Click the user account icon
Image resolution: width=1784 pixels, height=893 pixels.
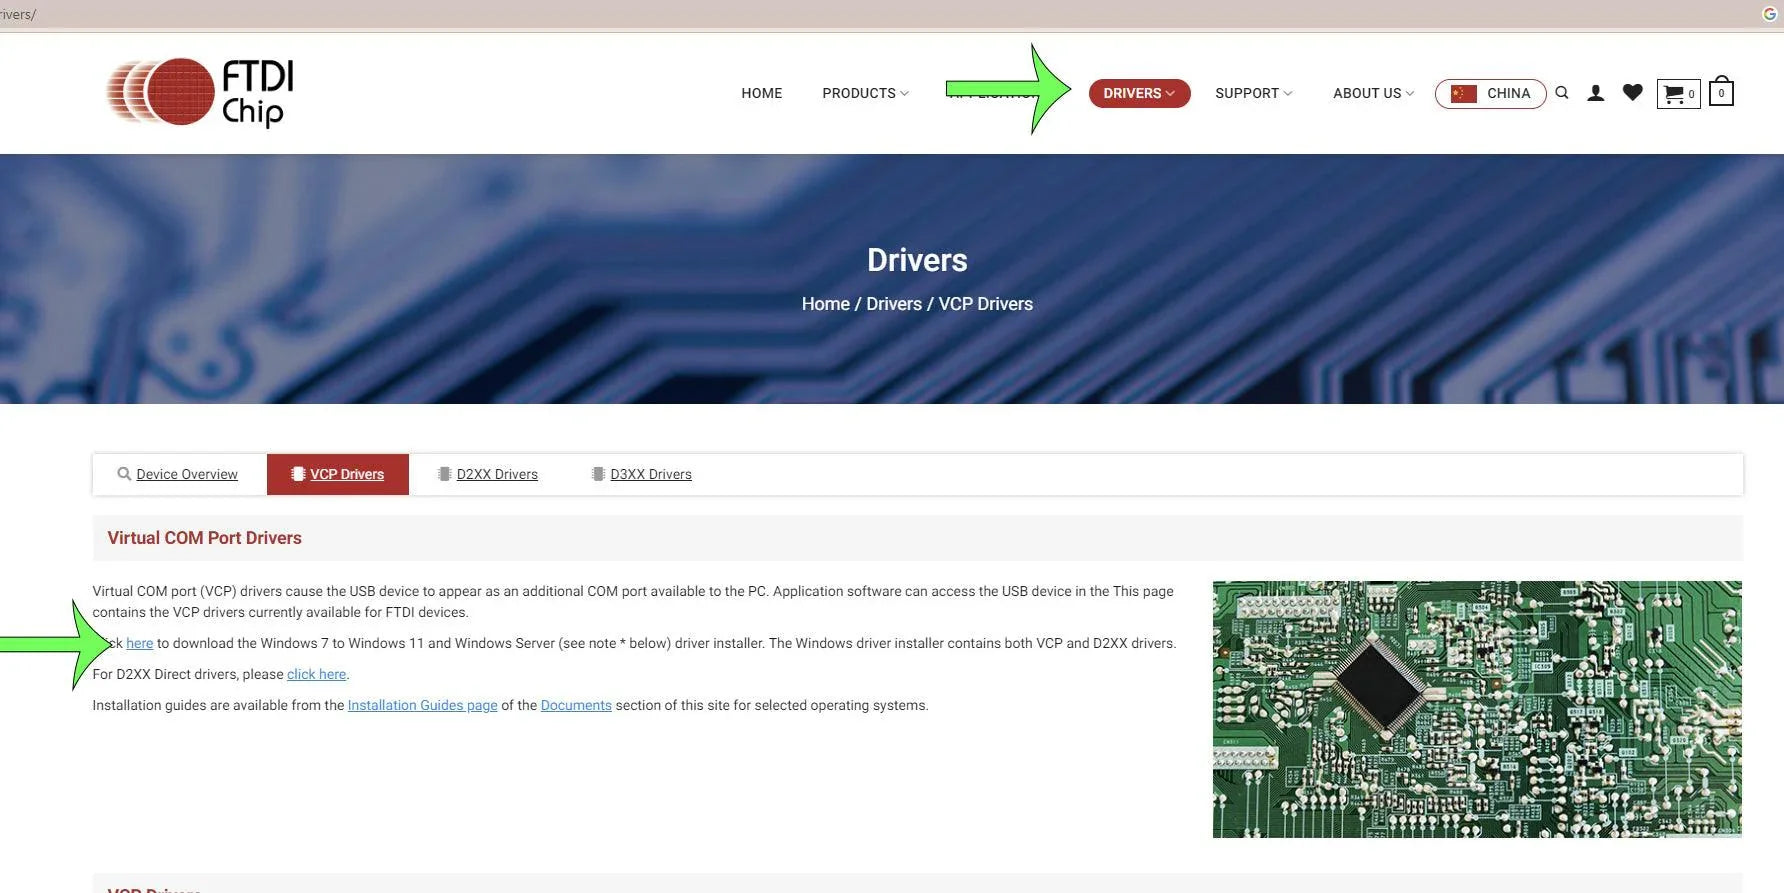click(1596, 93)
